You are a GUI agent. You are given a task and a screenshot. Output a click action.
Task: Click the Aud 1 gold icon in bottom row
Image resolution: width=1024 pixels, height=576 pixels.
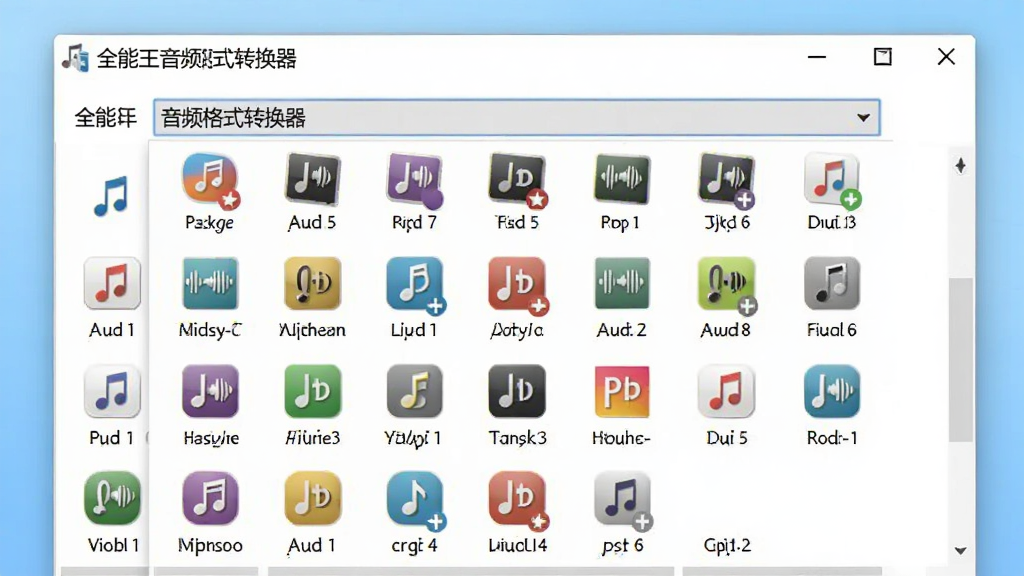tap(313, 498)
